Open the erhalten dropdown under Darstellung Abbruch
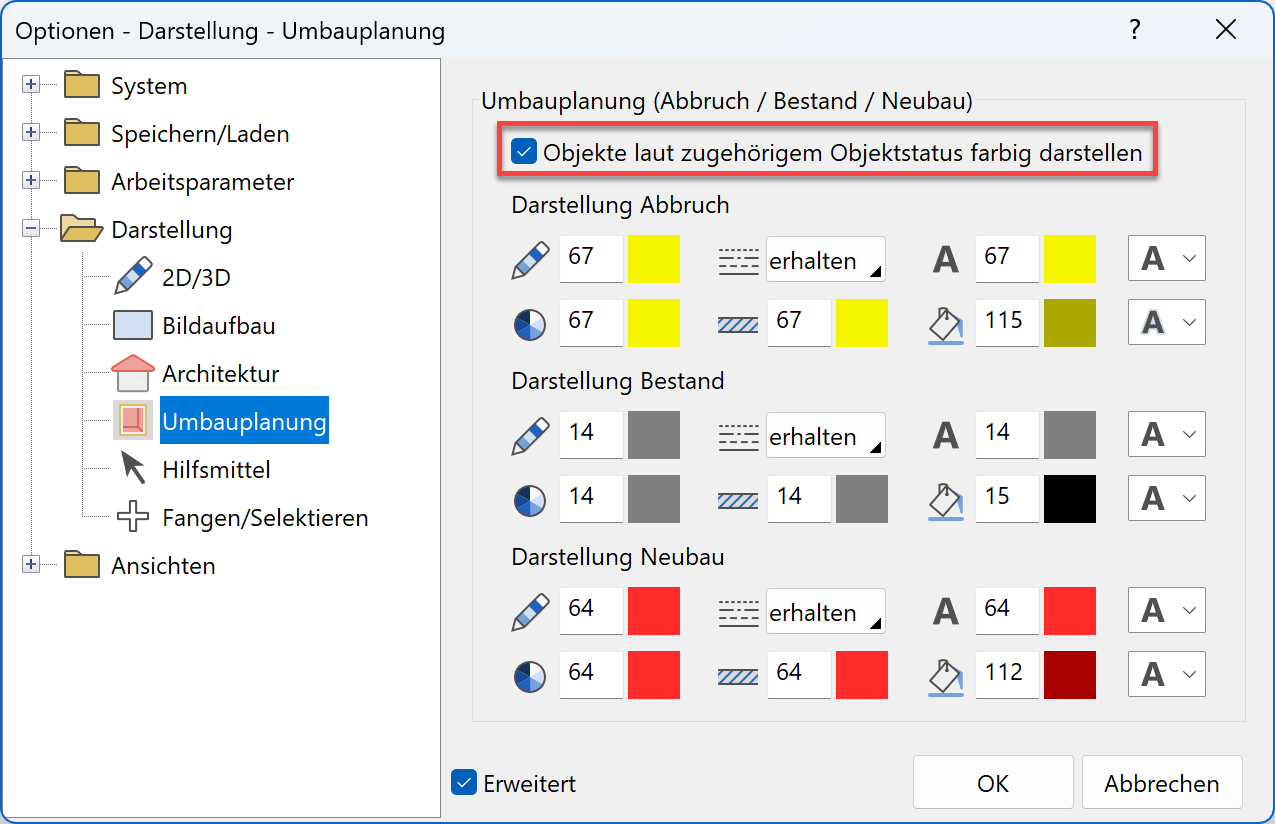This screenshot has width=1275, height=824. pos(825,258)
